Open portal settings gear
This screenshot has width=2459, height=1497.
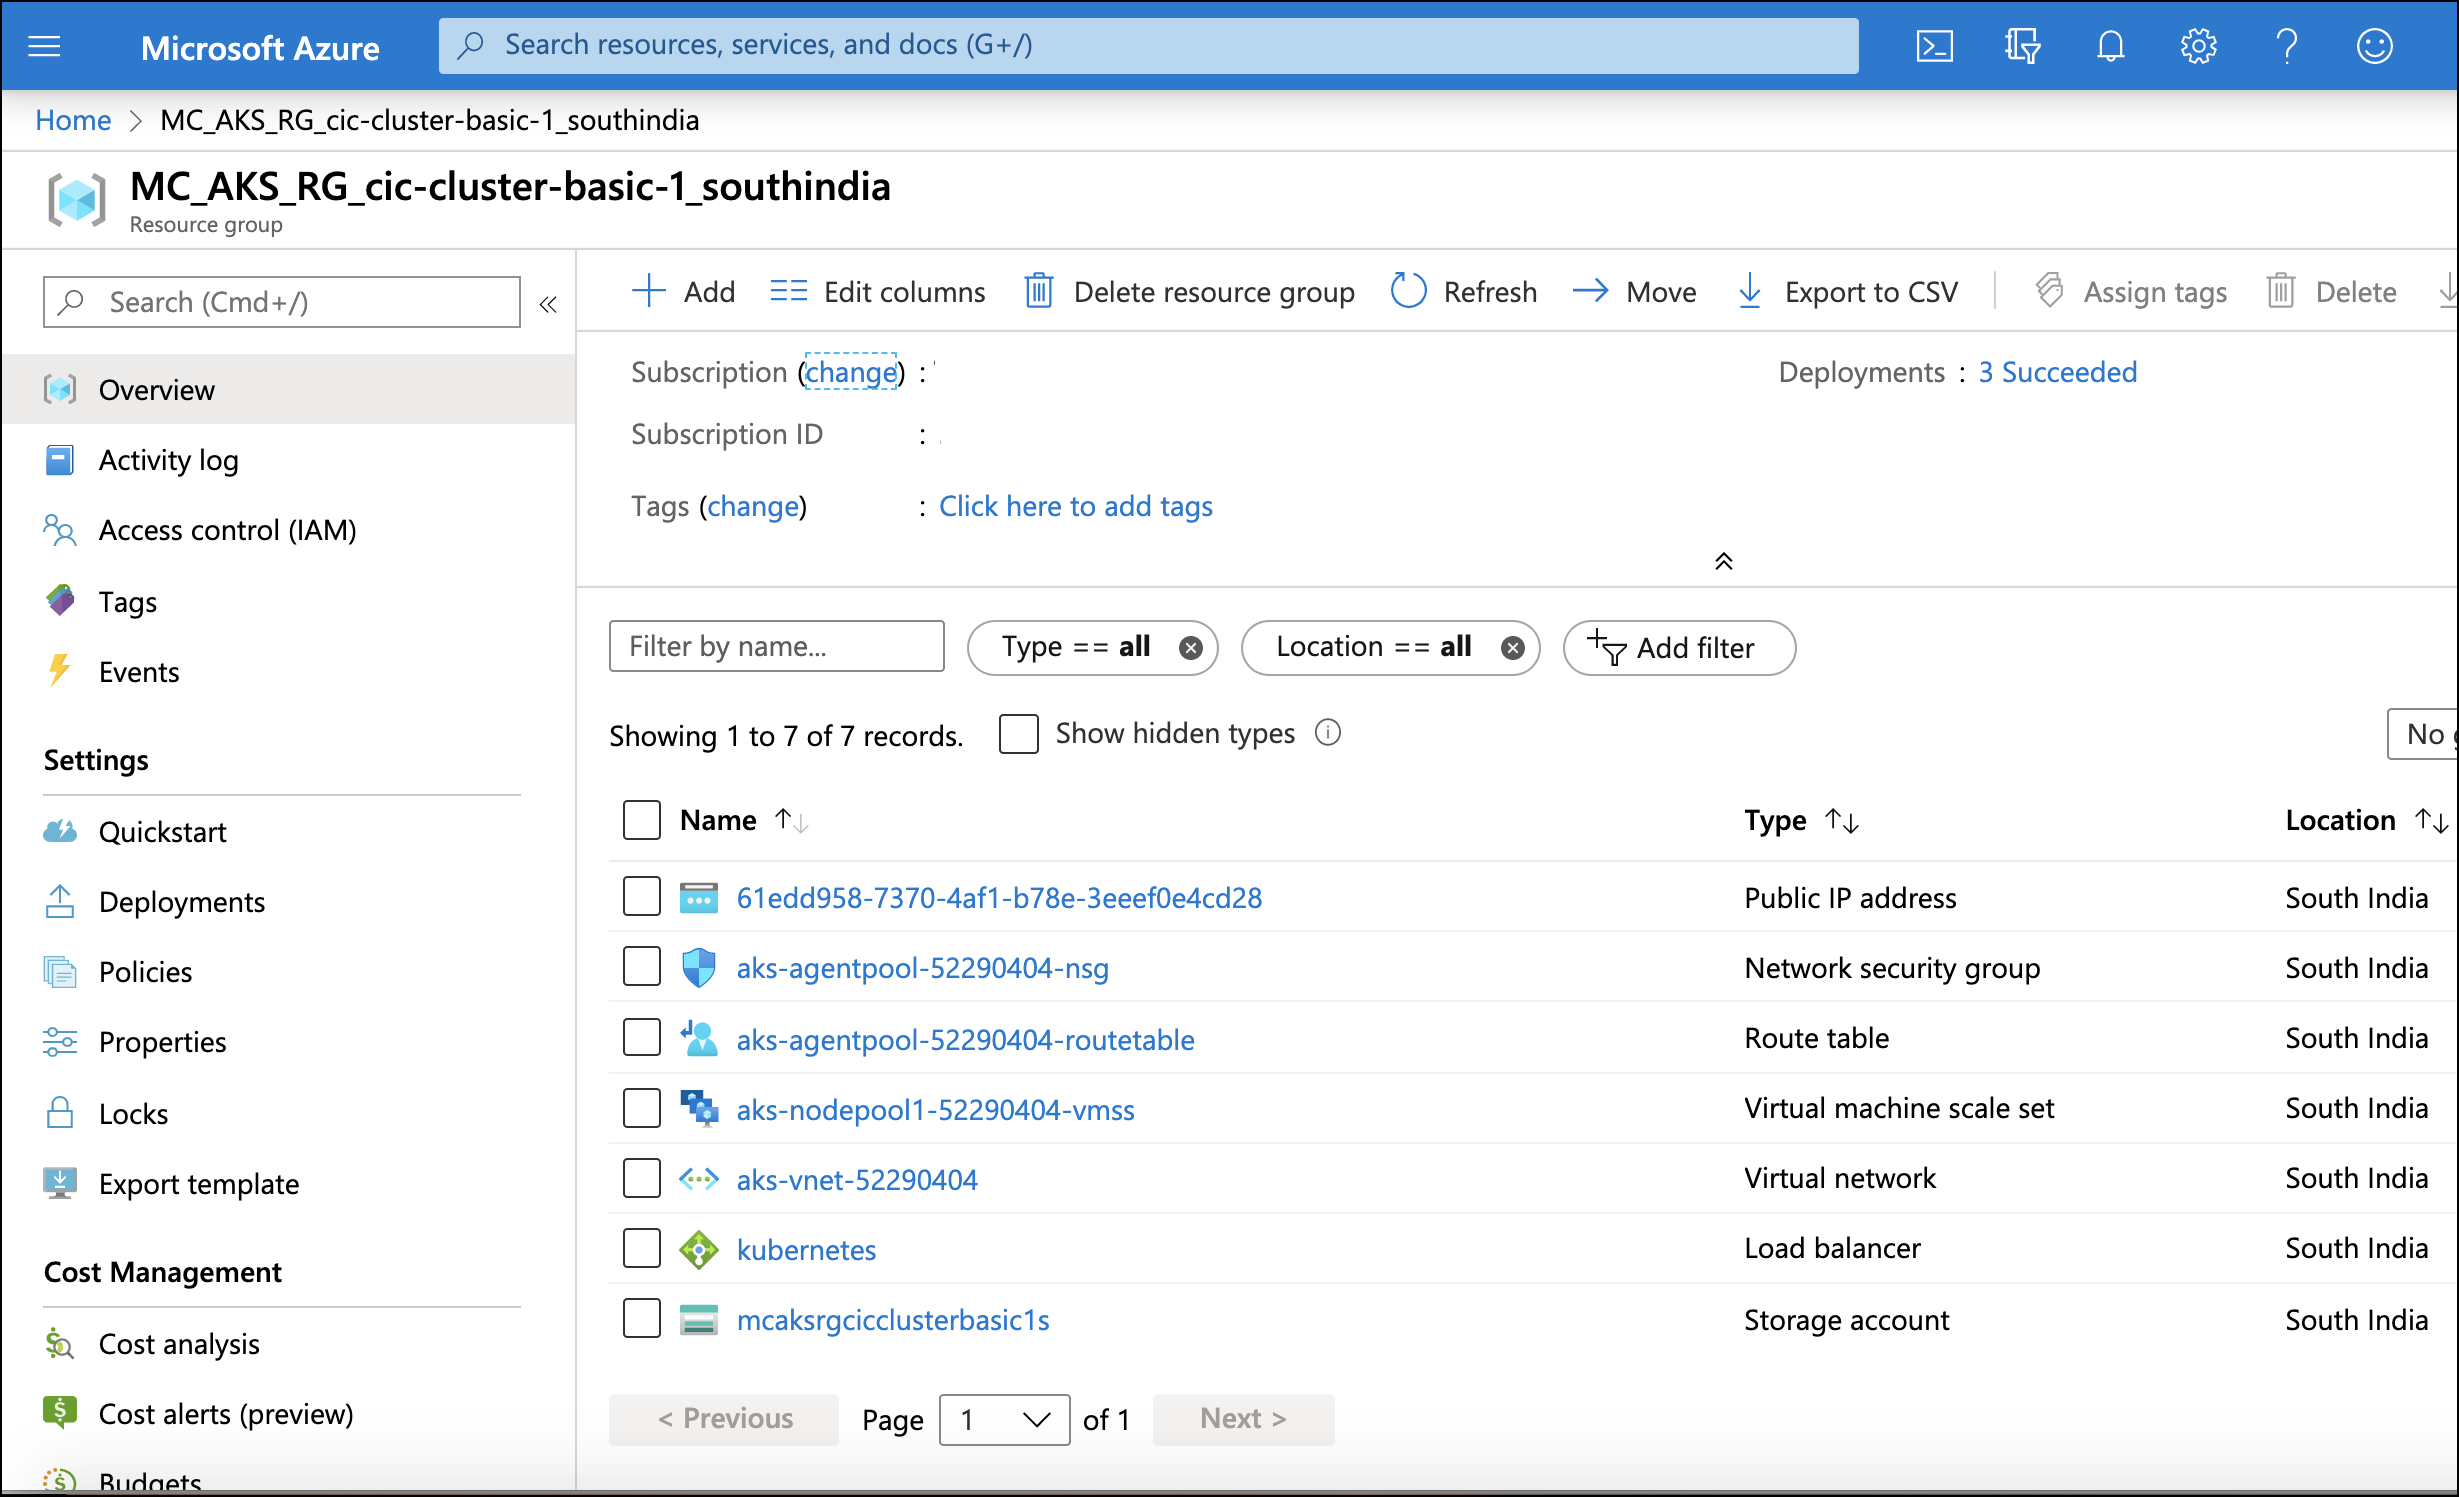pyautogui.click(x=2198, y=46)
